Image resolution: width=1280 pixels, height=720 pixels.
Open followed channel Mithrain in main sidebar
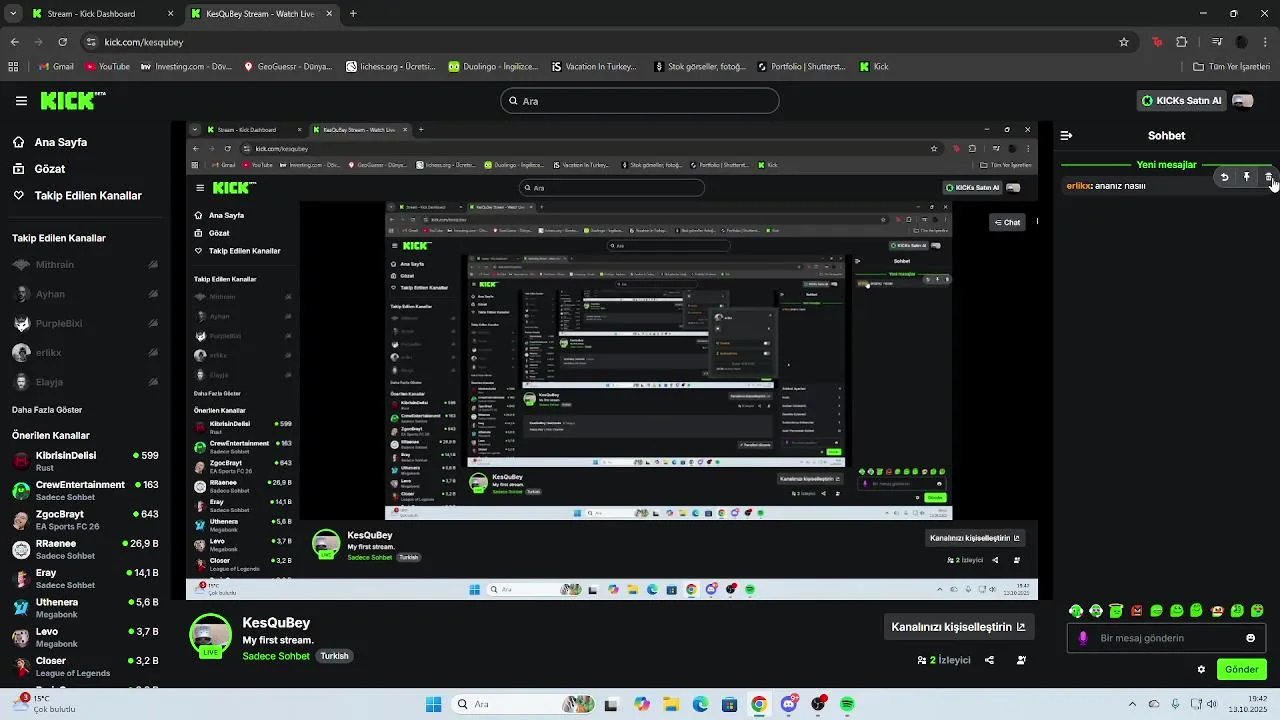(x=85, y=265)
